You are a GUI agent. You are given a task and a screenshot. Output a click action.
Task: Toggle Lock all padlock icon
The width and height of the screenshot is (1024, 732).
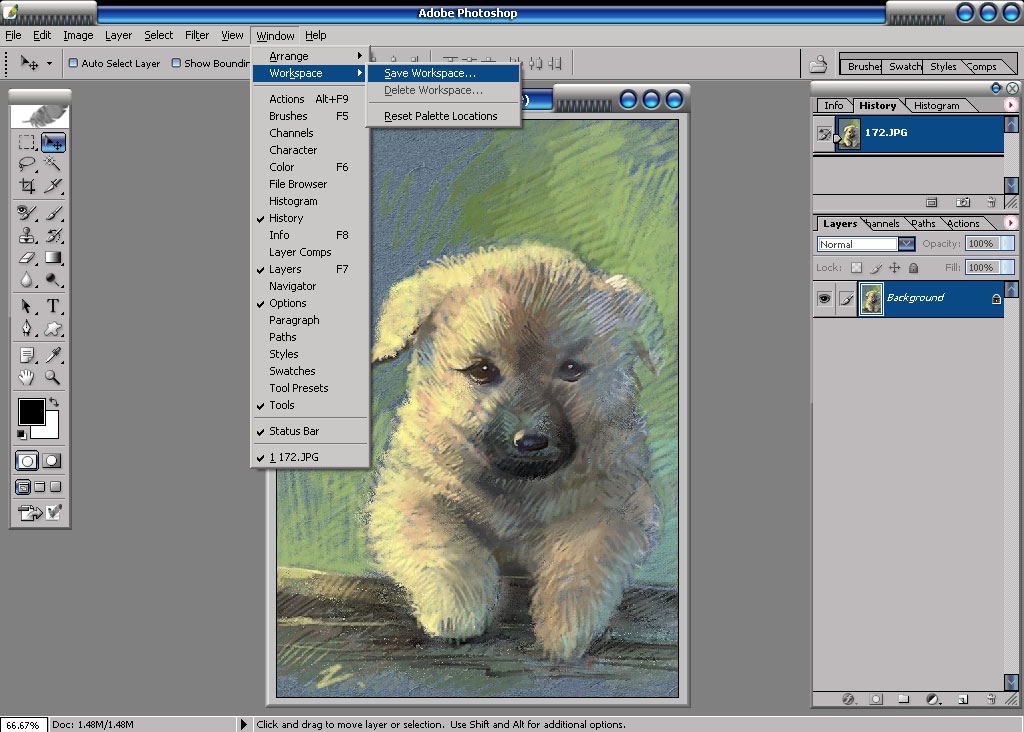pyautogui.click(x=914, y=268)
